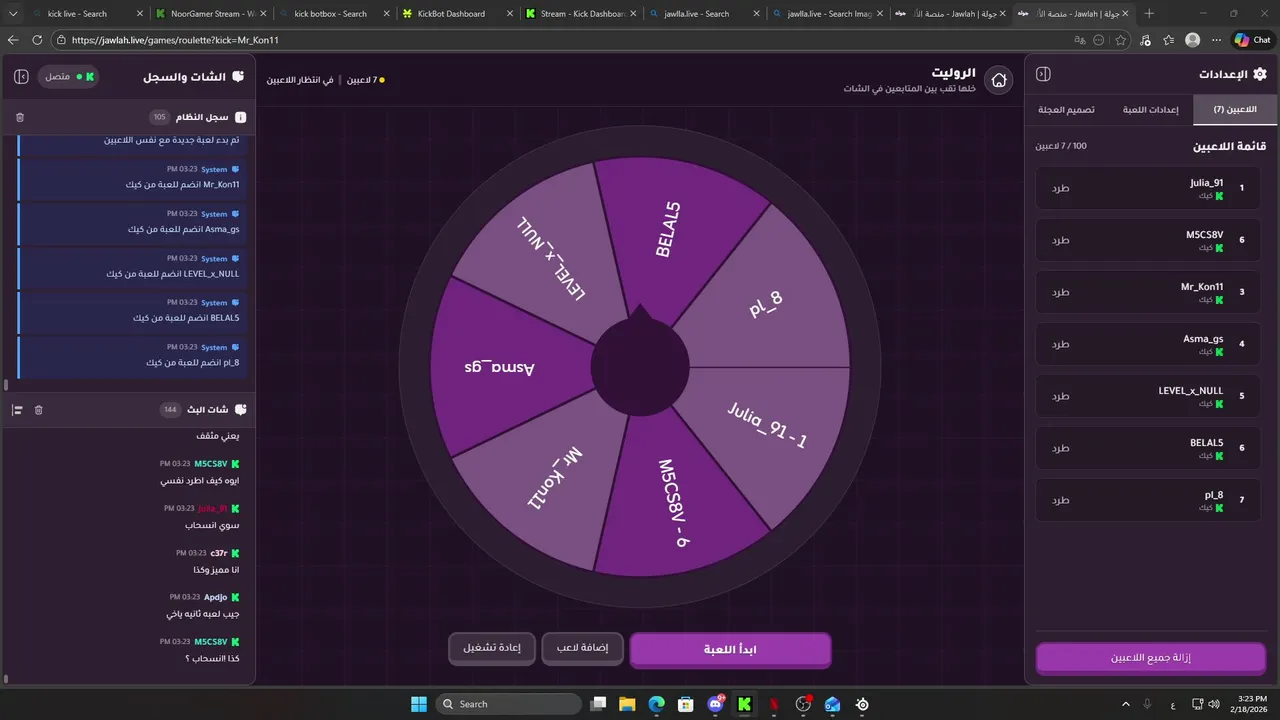
Task: Clear stream chat with its trash icon
Action: (x=39, y=410)
